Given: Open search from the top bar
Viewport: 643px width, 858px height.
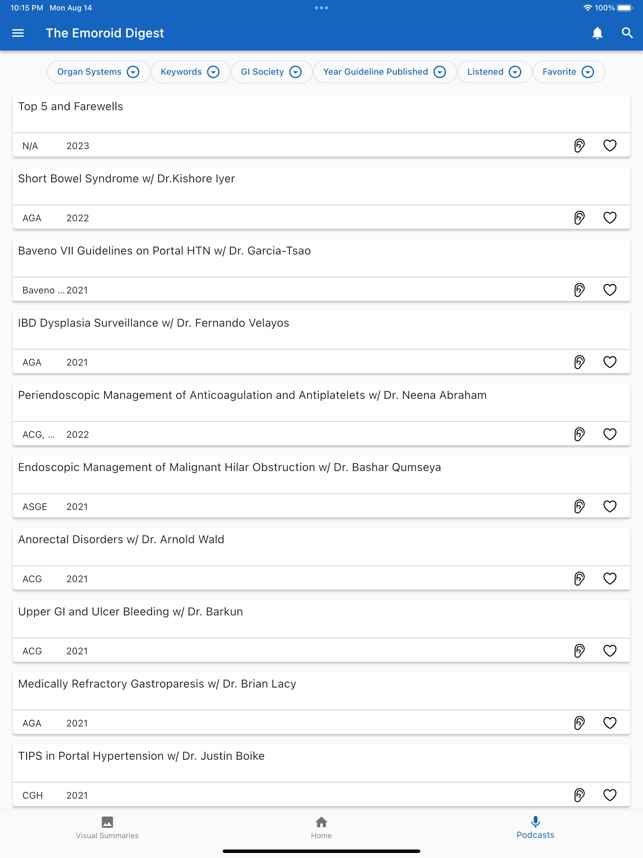Looking at the screenshot, I should 629,32.
